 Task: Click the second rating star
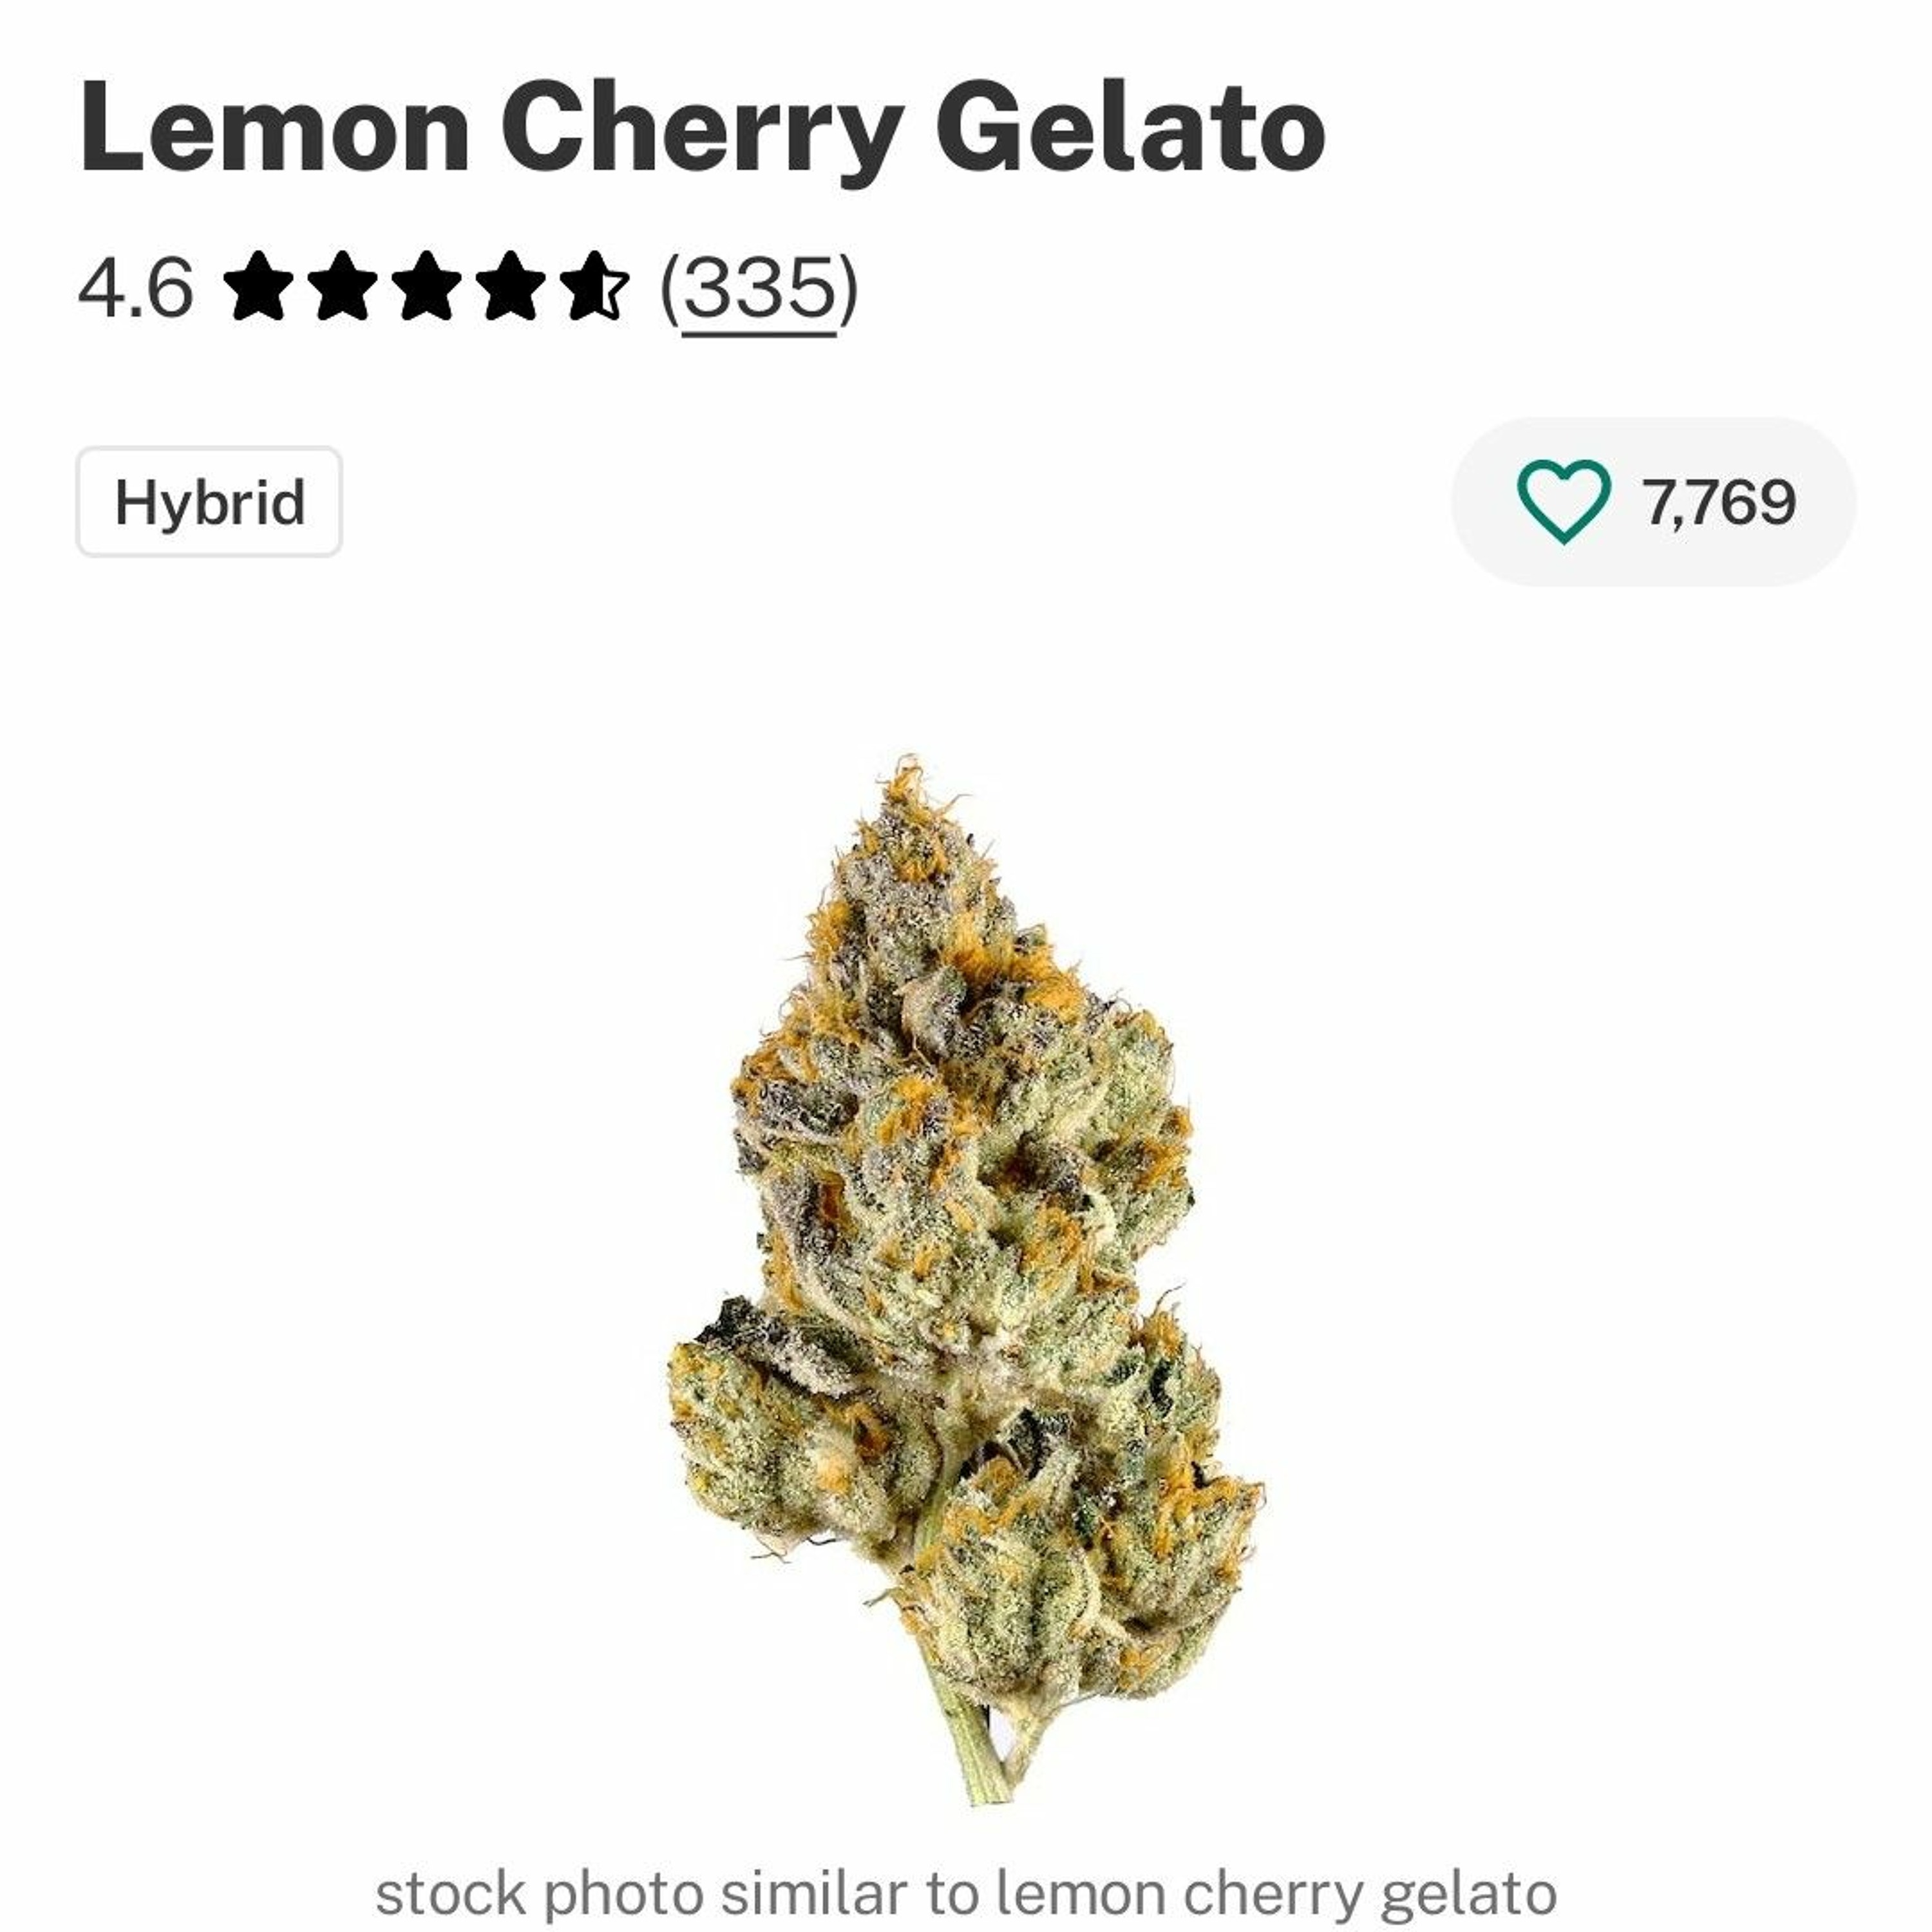(343, 286)
